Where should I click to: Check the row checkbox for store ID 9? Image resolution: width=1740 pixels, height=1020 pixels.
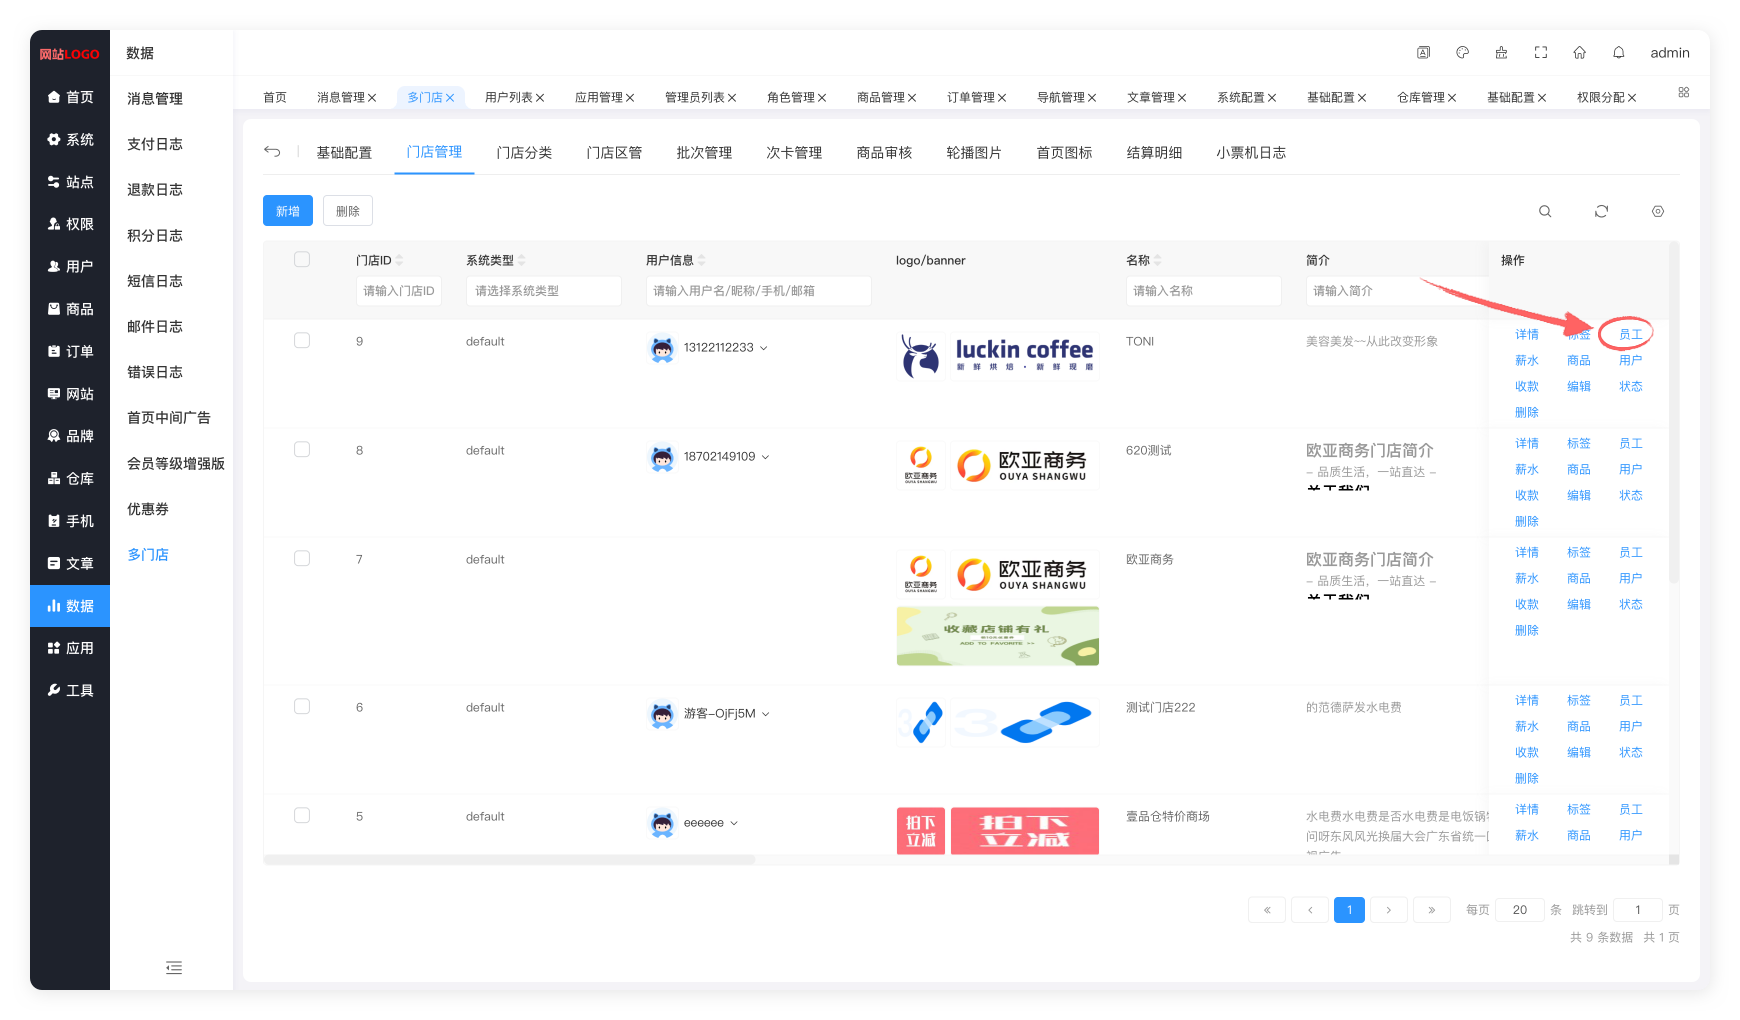pyautogui.click(x=302, y=341)
